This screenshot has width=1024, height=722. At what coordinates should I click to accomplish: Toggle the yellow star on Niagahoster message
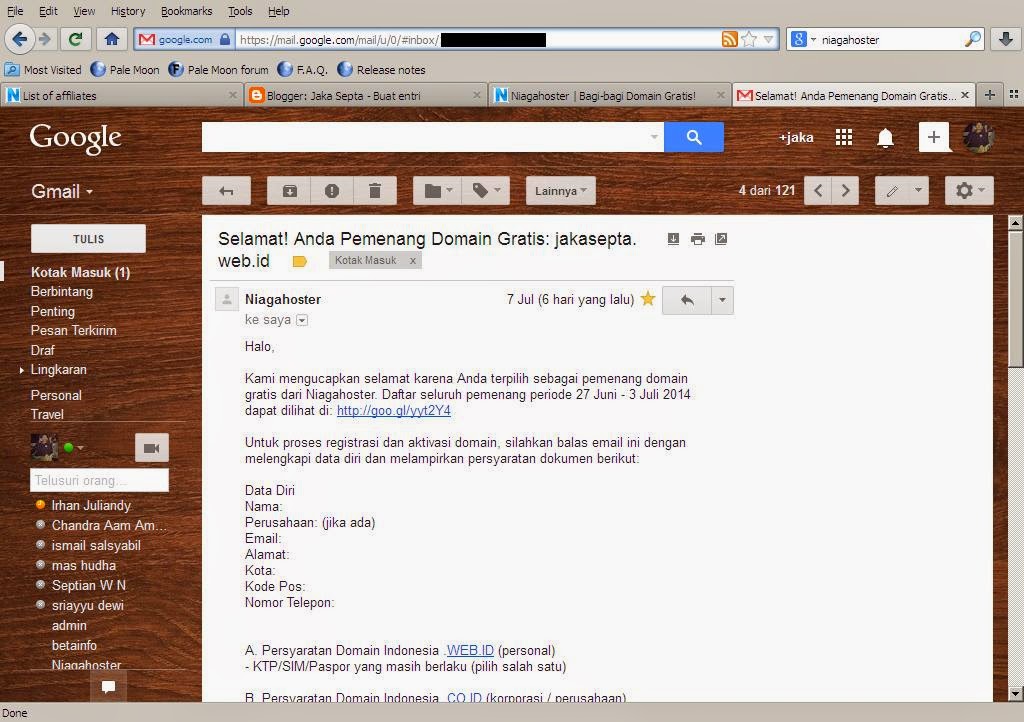click(x=648, y=299)
